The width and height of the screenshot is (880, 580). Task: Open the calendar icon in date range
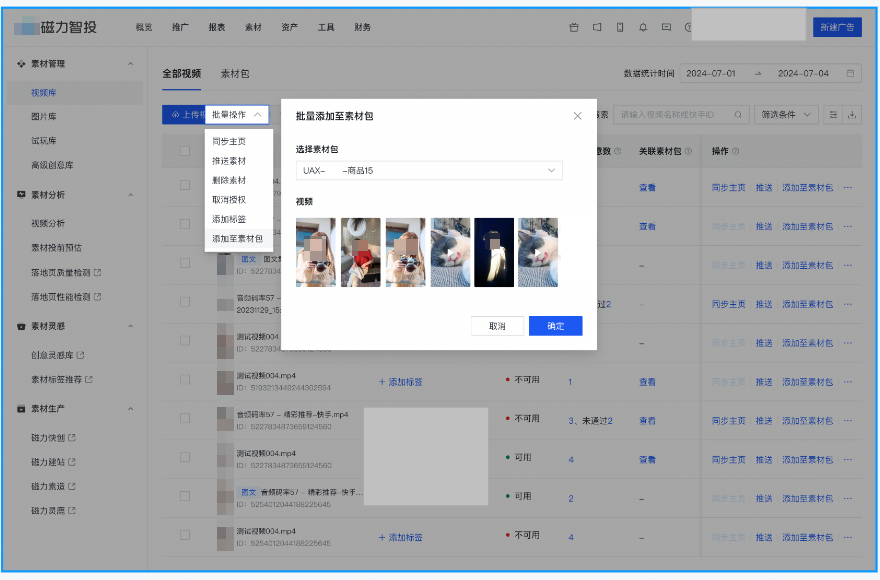pyautogui.click(x=850, y=73)
